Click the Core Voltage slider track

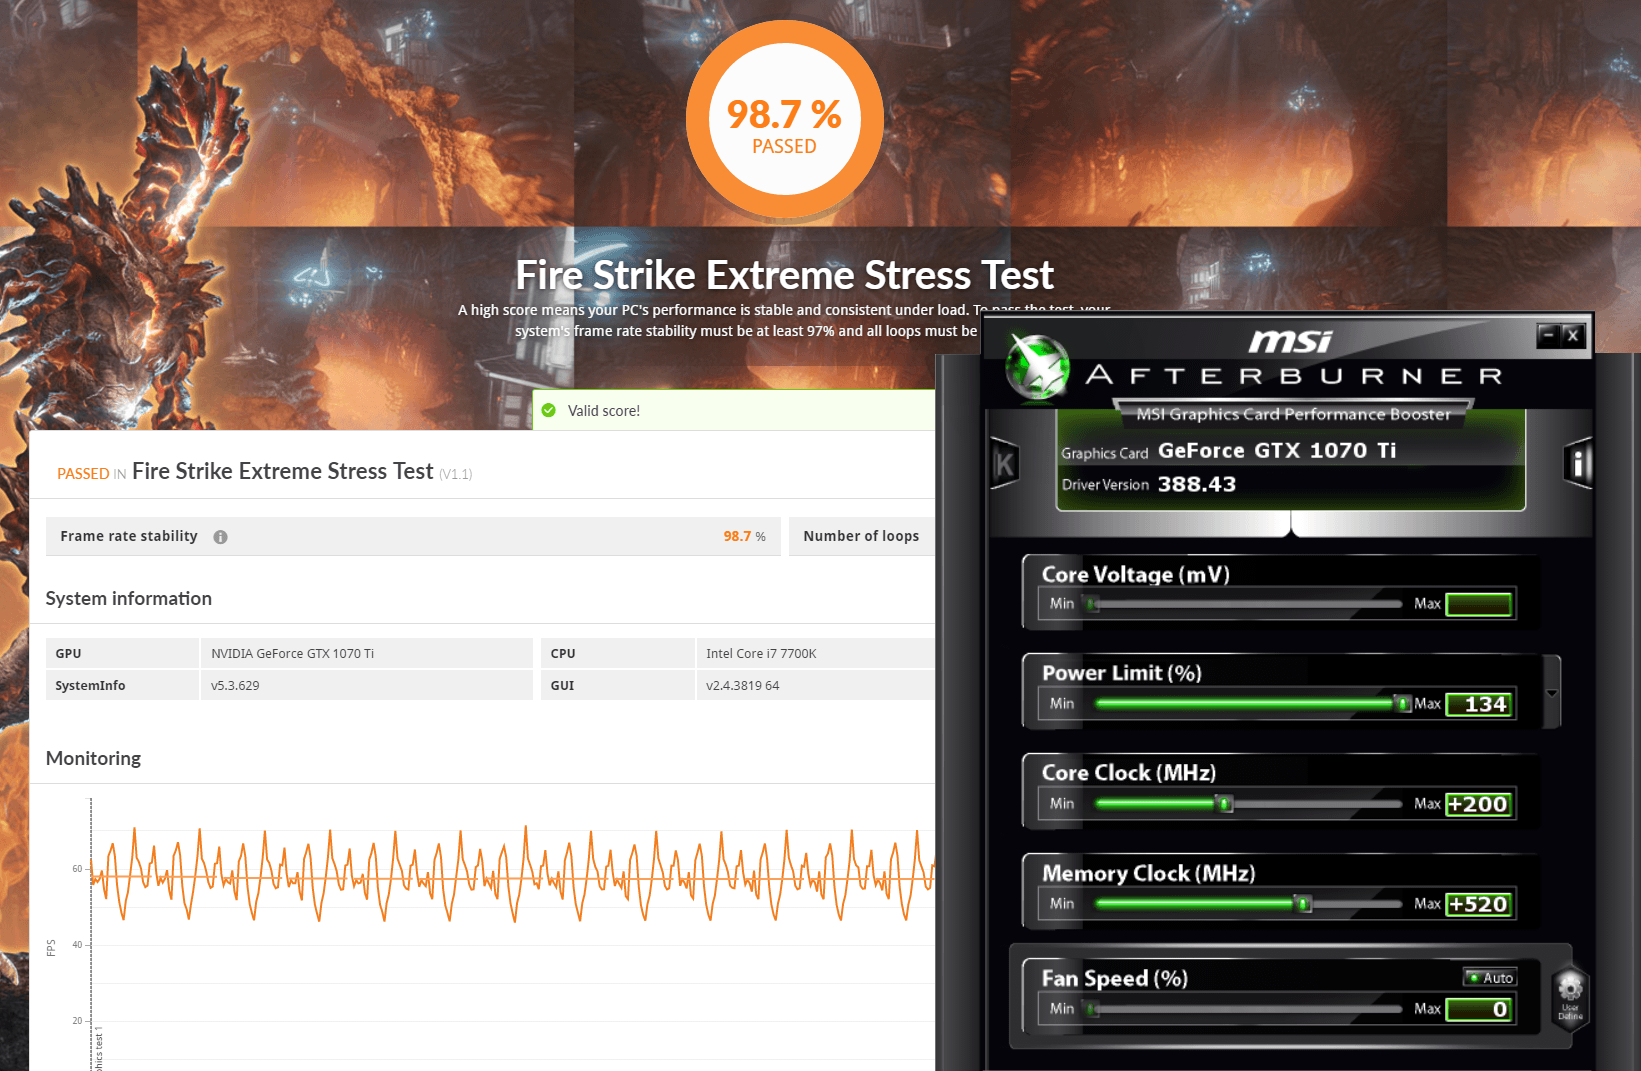click(1245, 604)
